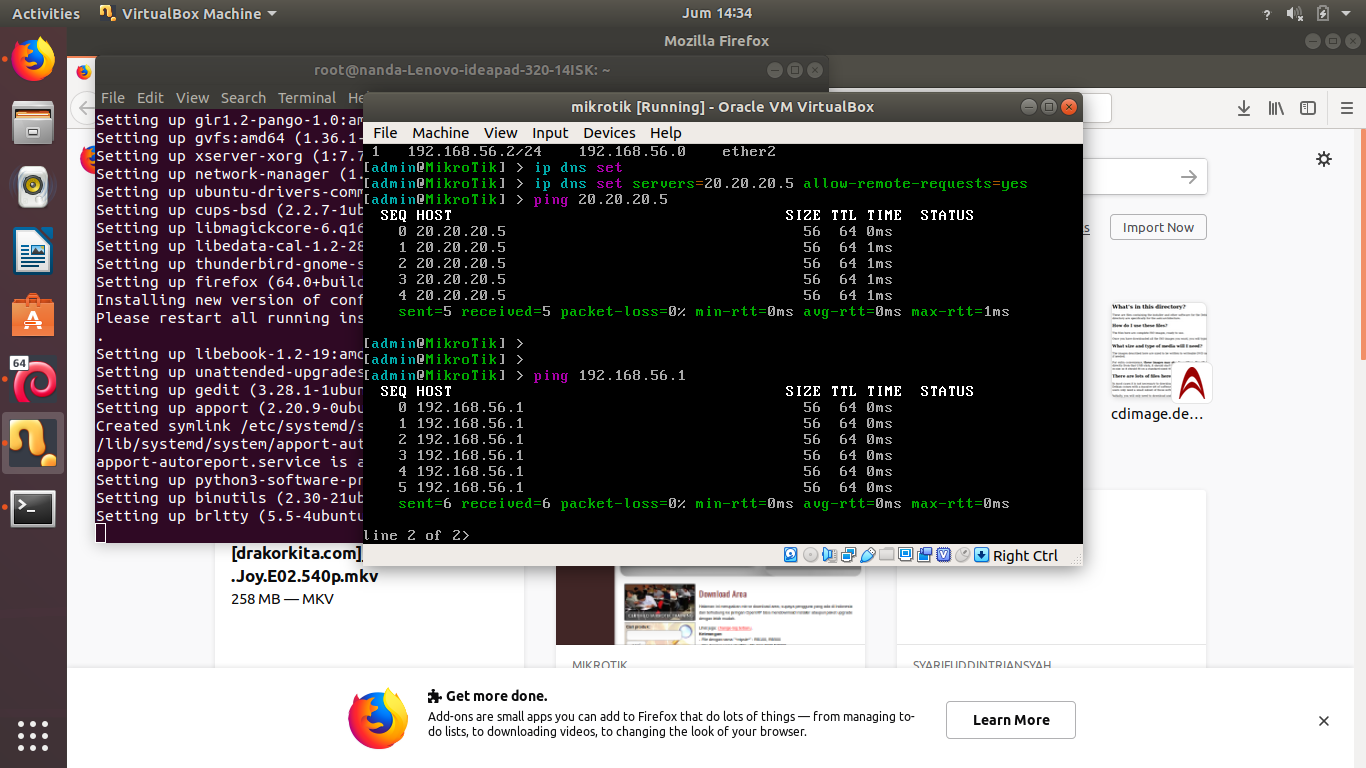Viewport: 1366px width, 768px height.
Task: Open the Search menu in the terminal window
Action: [x=243, y=98]
